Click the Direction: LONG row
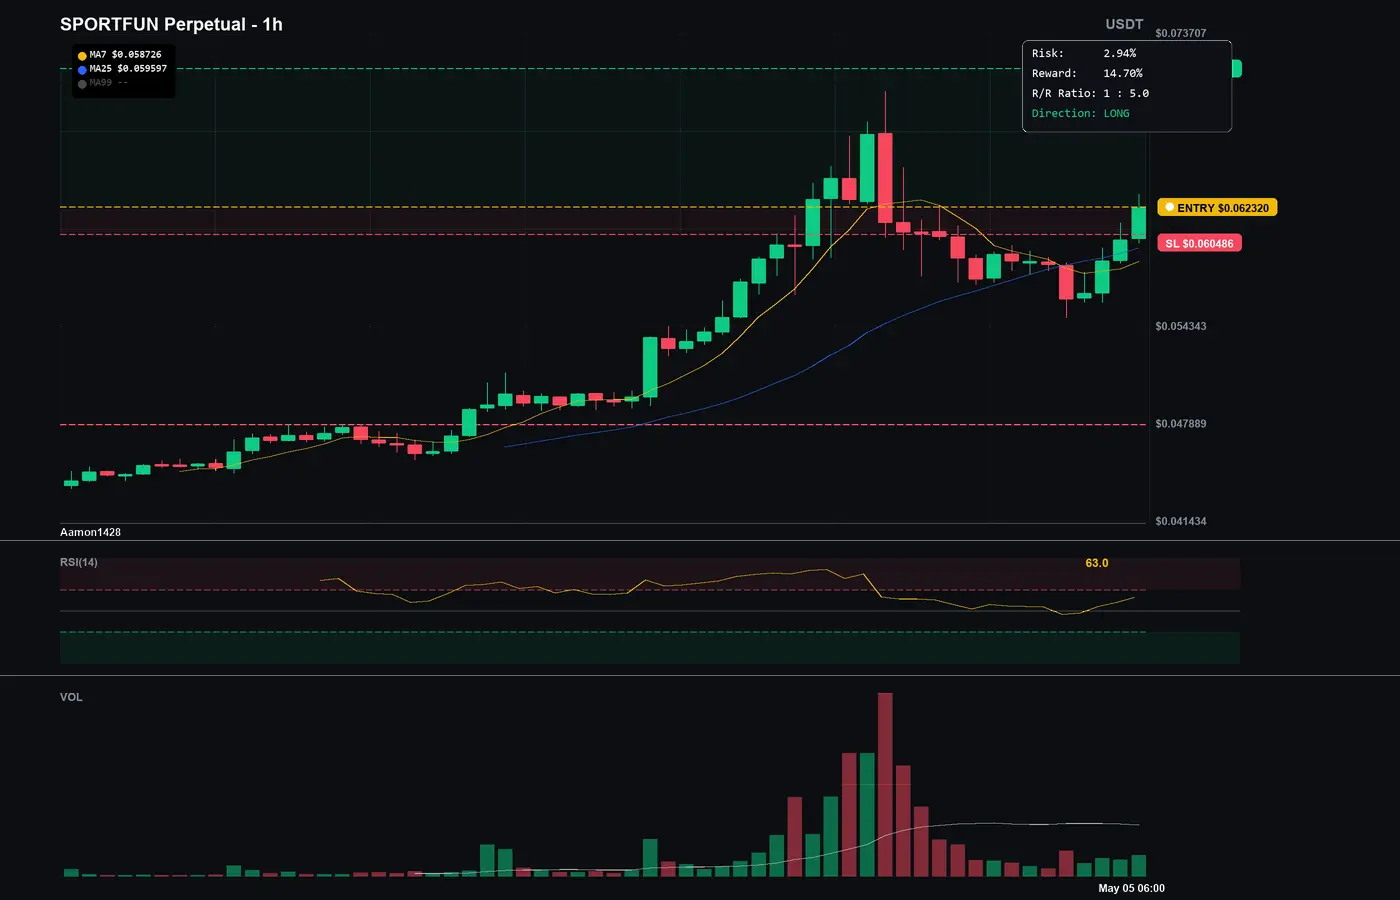1400x900 pixels. point(1080,113)
